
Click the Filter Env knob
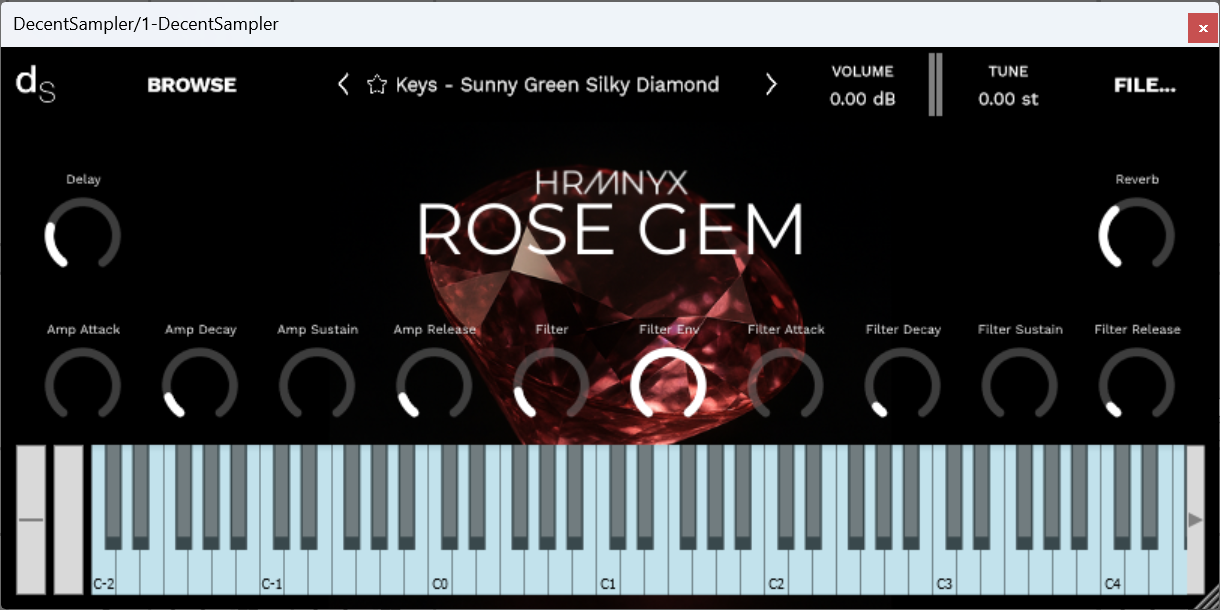[669, 386]
